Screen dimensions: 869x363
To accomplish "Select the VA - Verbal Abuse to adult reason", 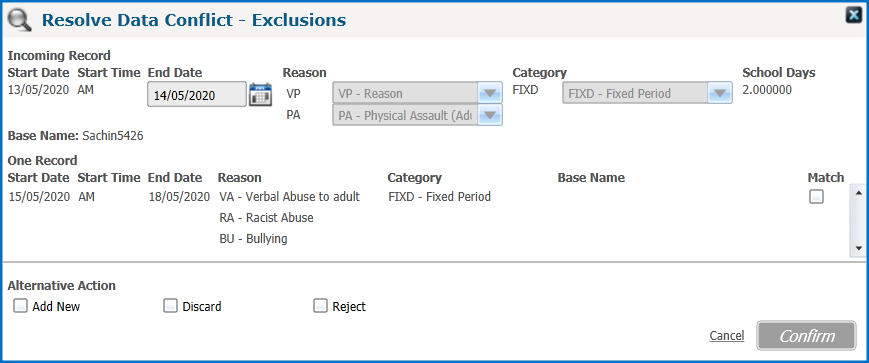I will [290, 197].
